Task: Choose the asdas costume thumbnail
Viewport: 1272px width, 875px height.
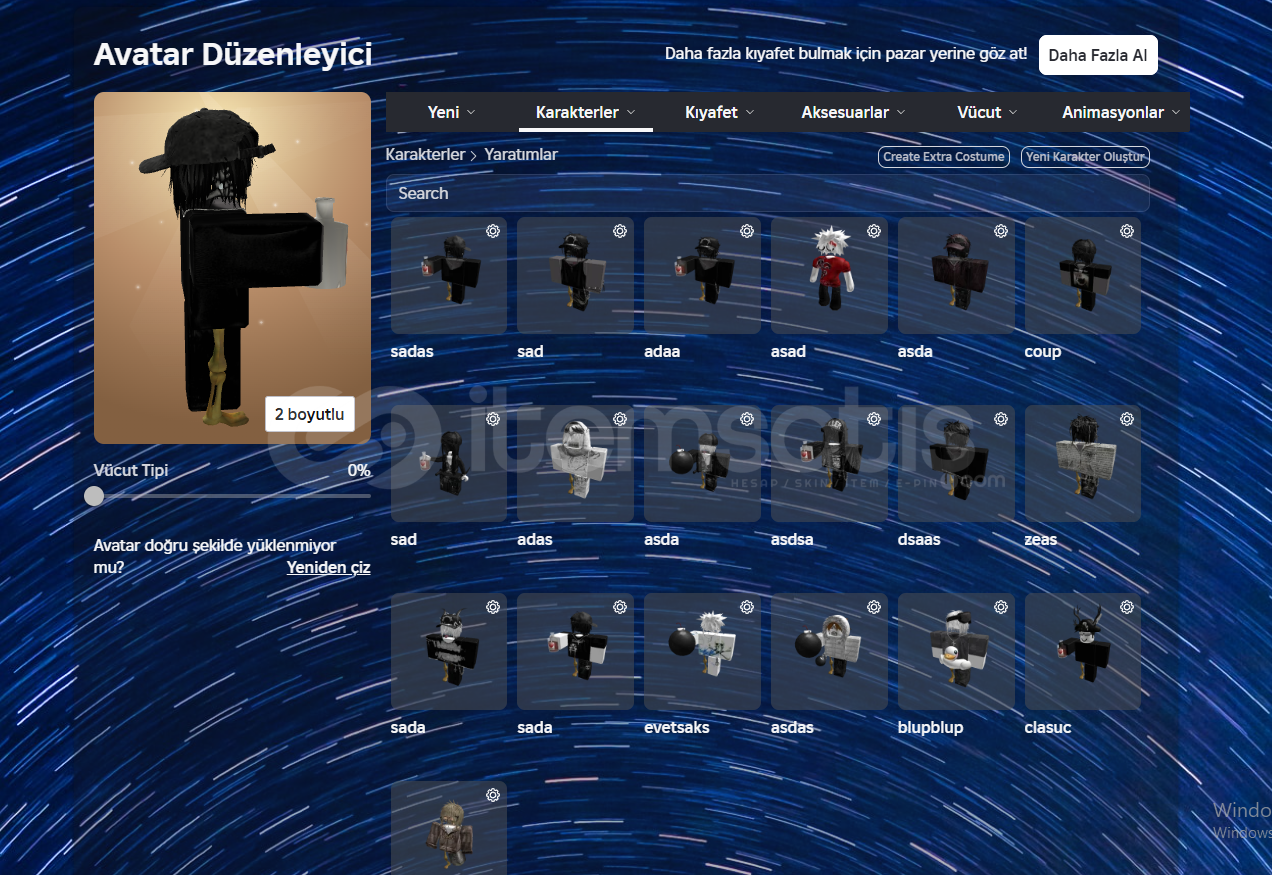Action: pos(829,652)
